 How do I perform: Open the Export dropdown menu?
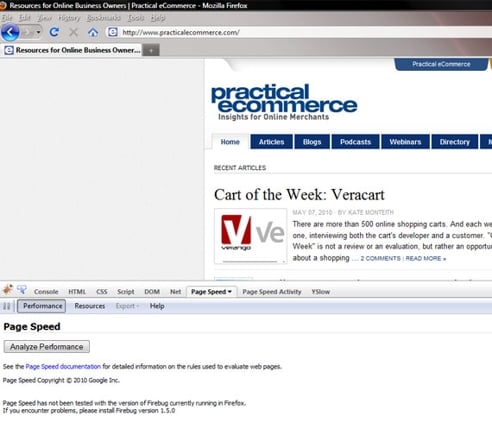tap(127, 306)
